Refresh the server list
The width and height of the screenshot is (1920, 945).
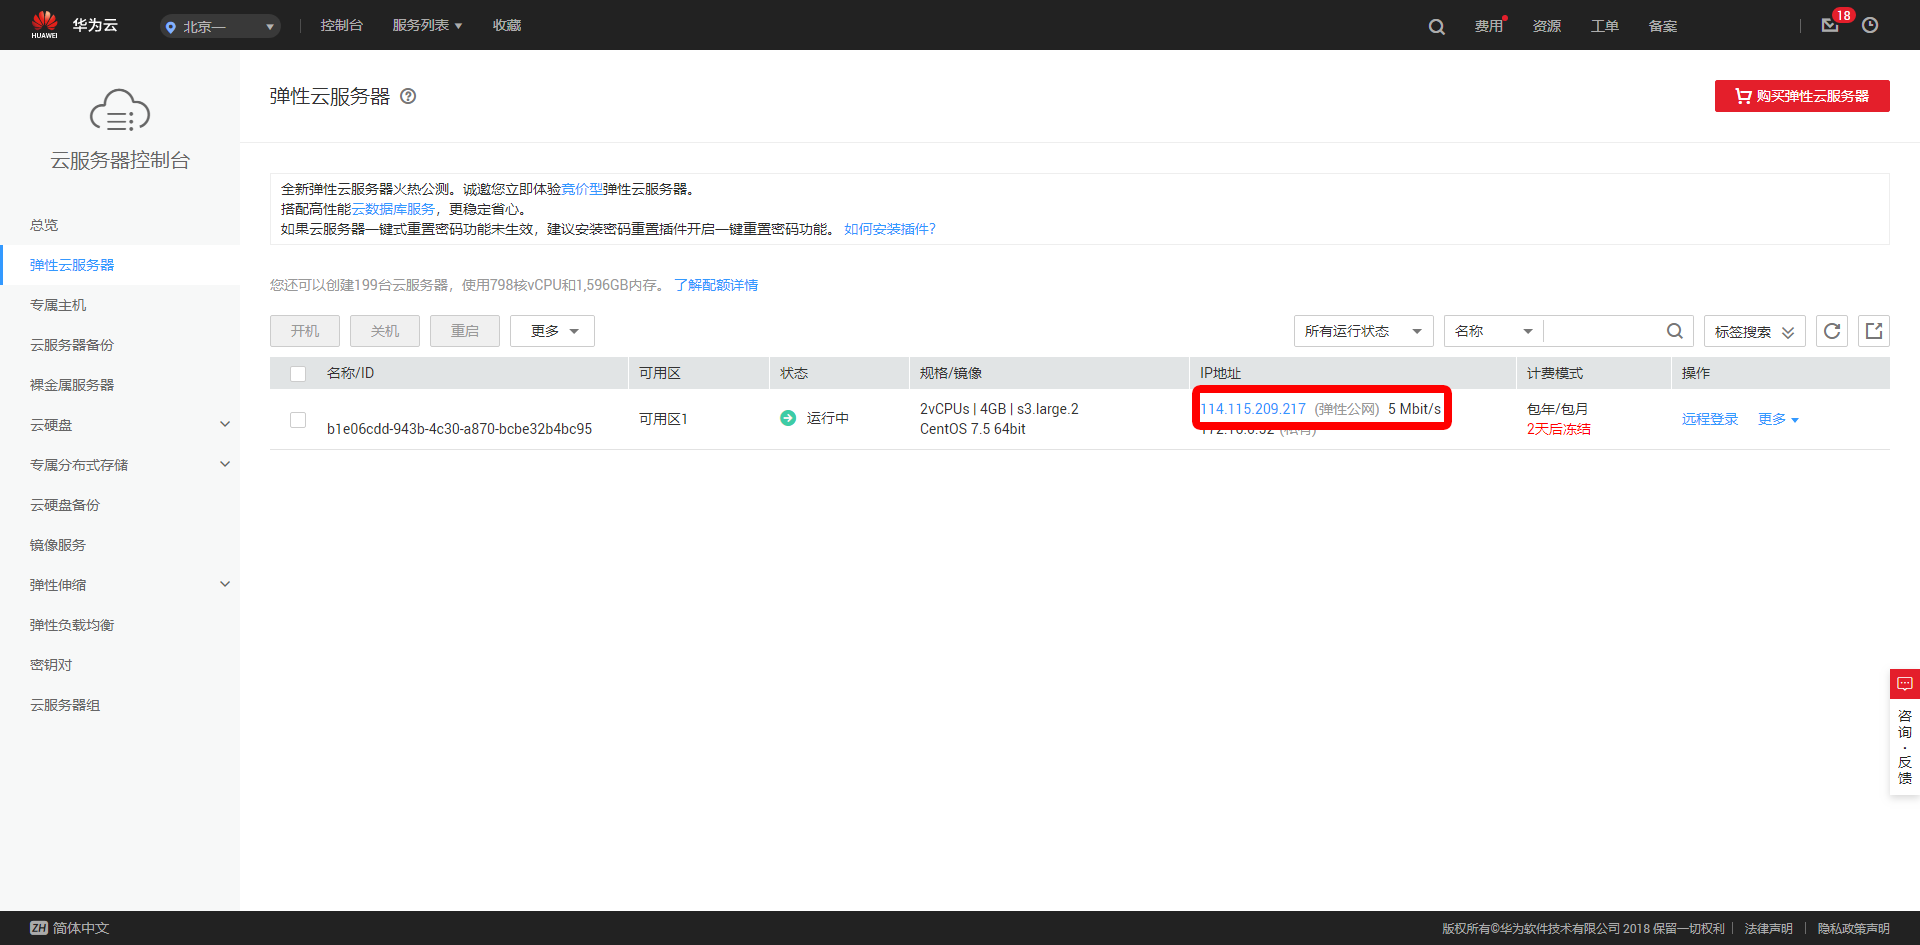point(1832,331)
